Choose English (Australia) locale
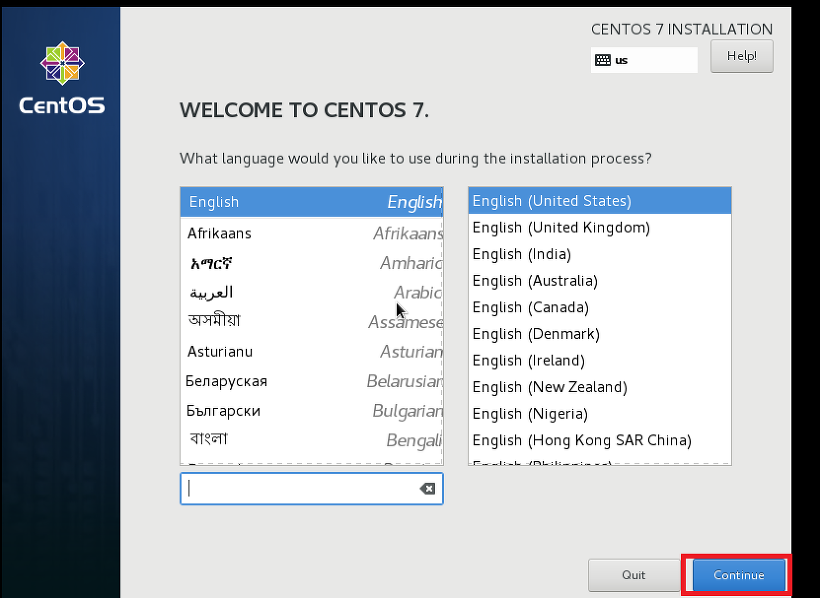The image size is (820, 598). click(x=600, y=281)
